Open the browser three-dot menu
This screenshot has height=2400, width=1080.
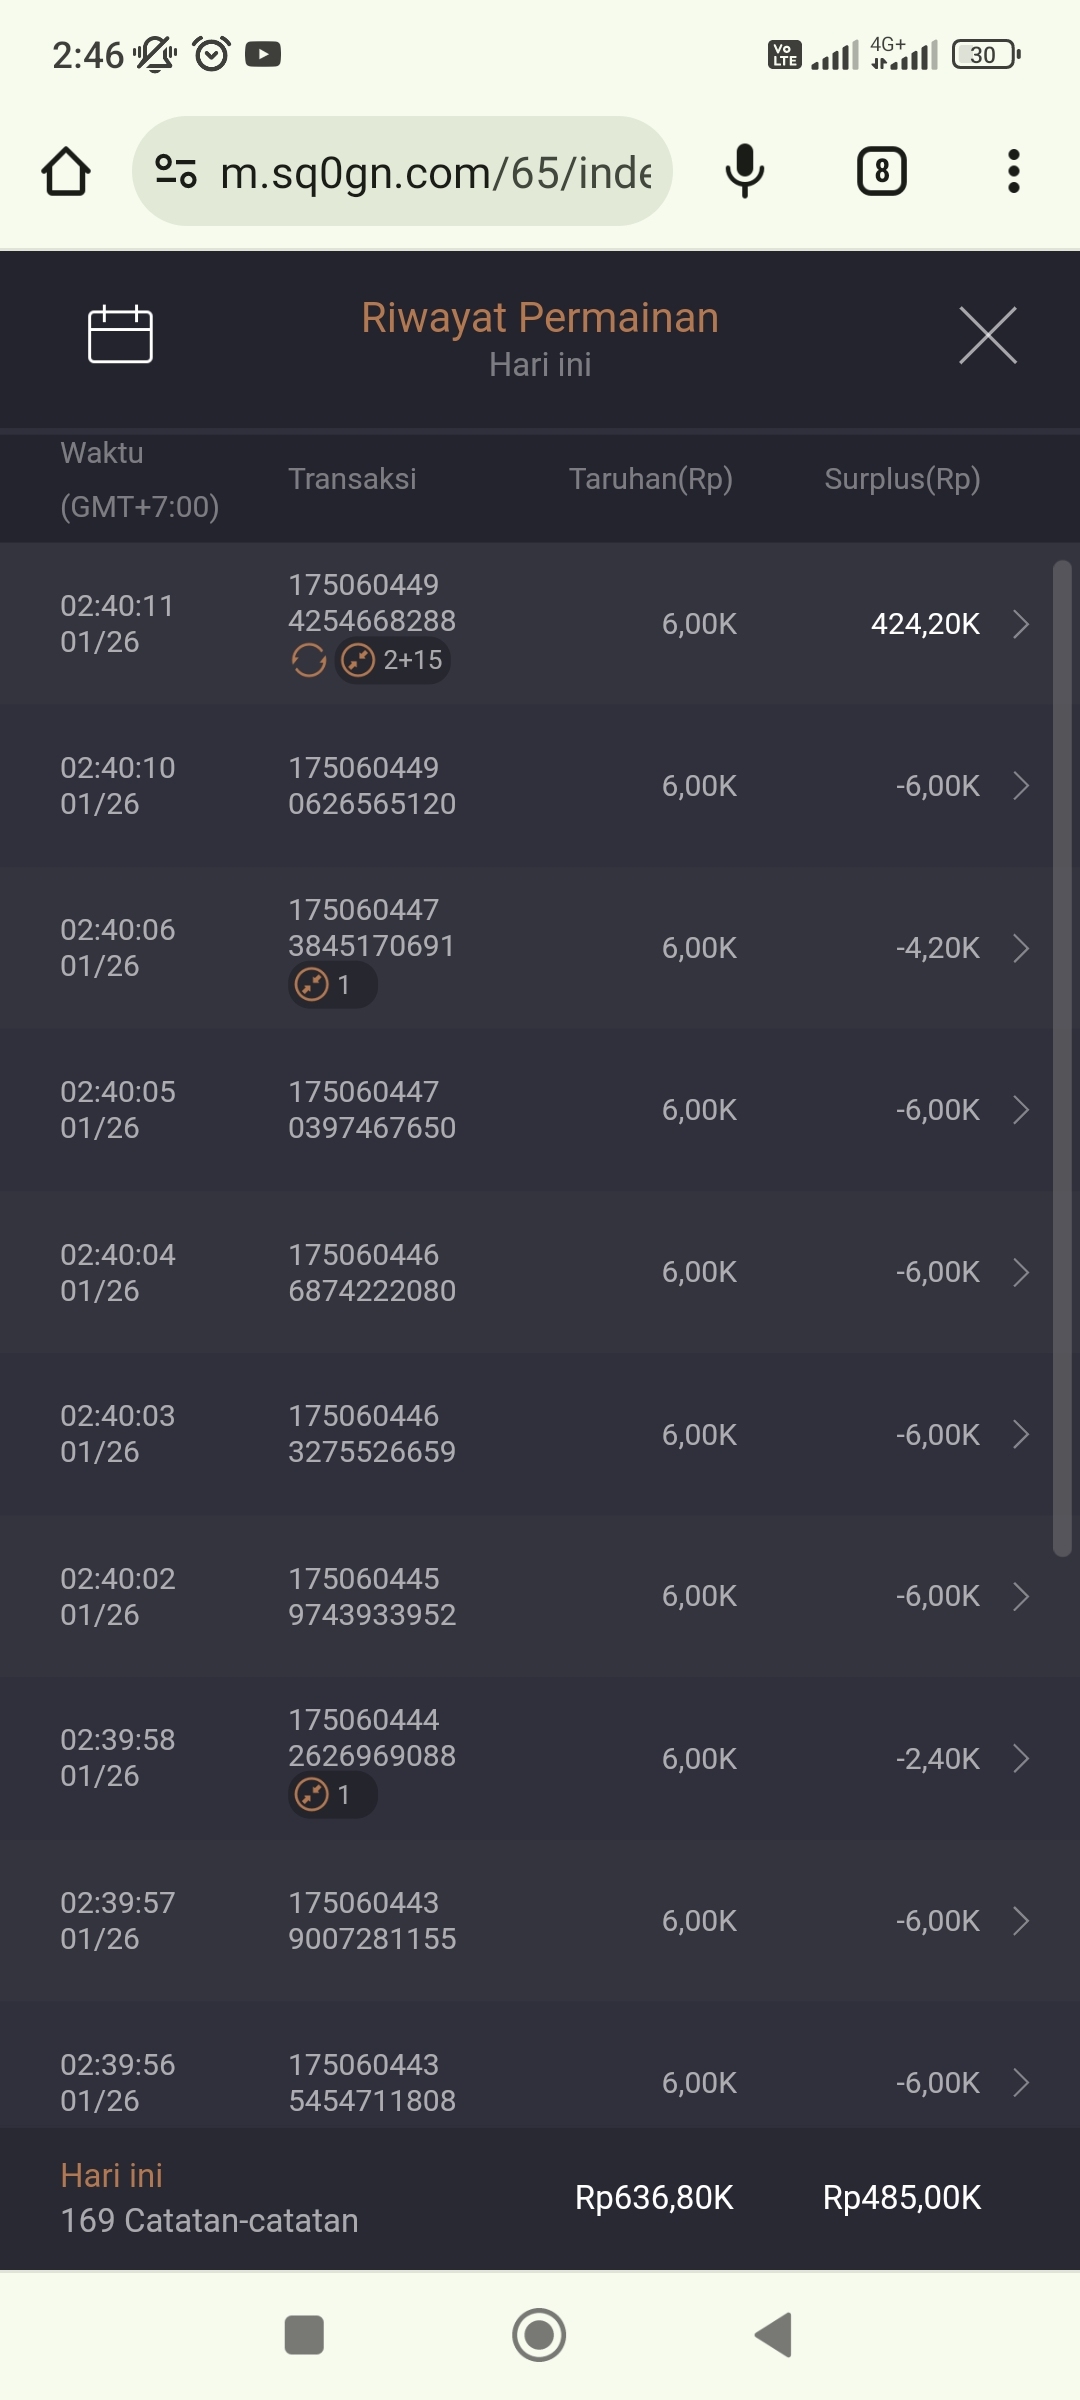click(1013, 171)
